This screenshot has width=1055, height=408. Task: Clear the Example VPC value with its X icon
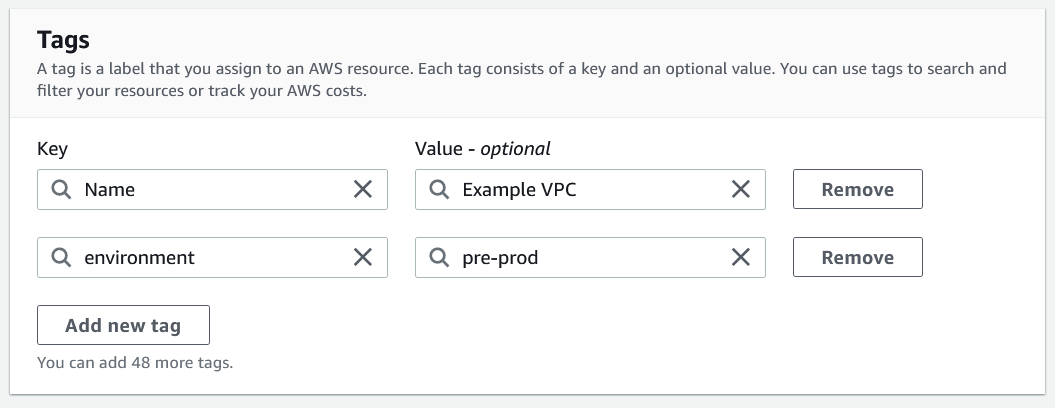741,189
